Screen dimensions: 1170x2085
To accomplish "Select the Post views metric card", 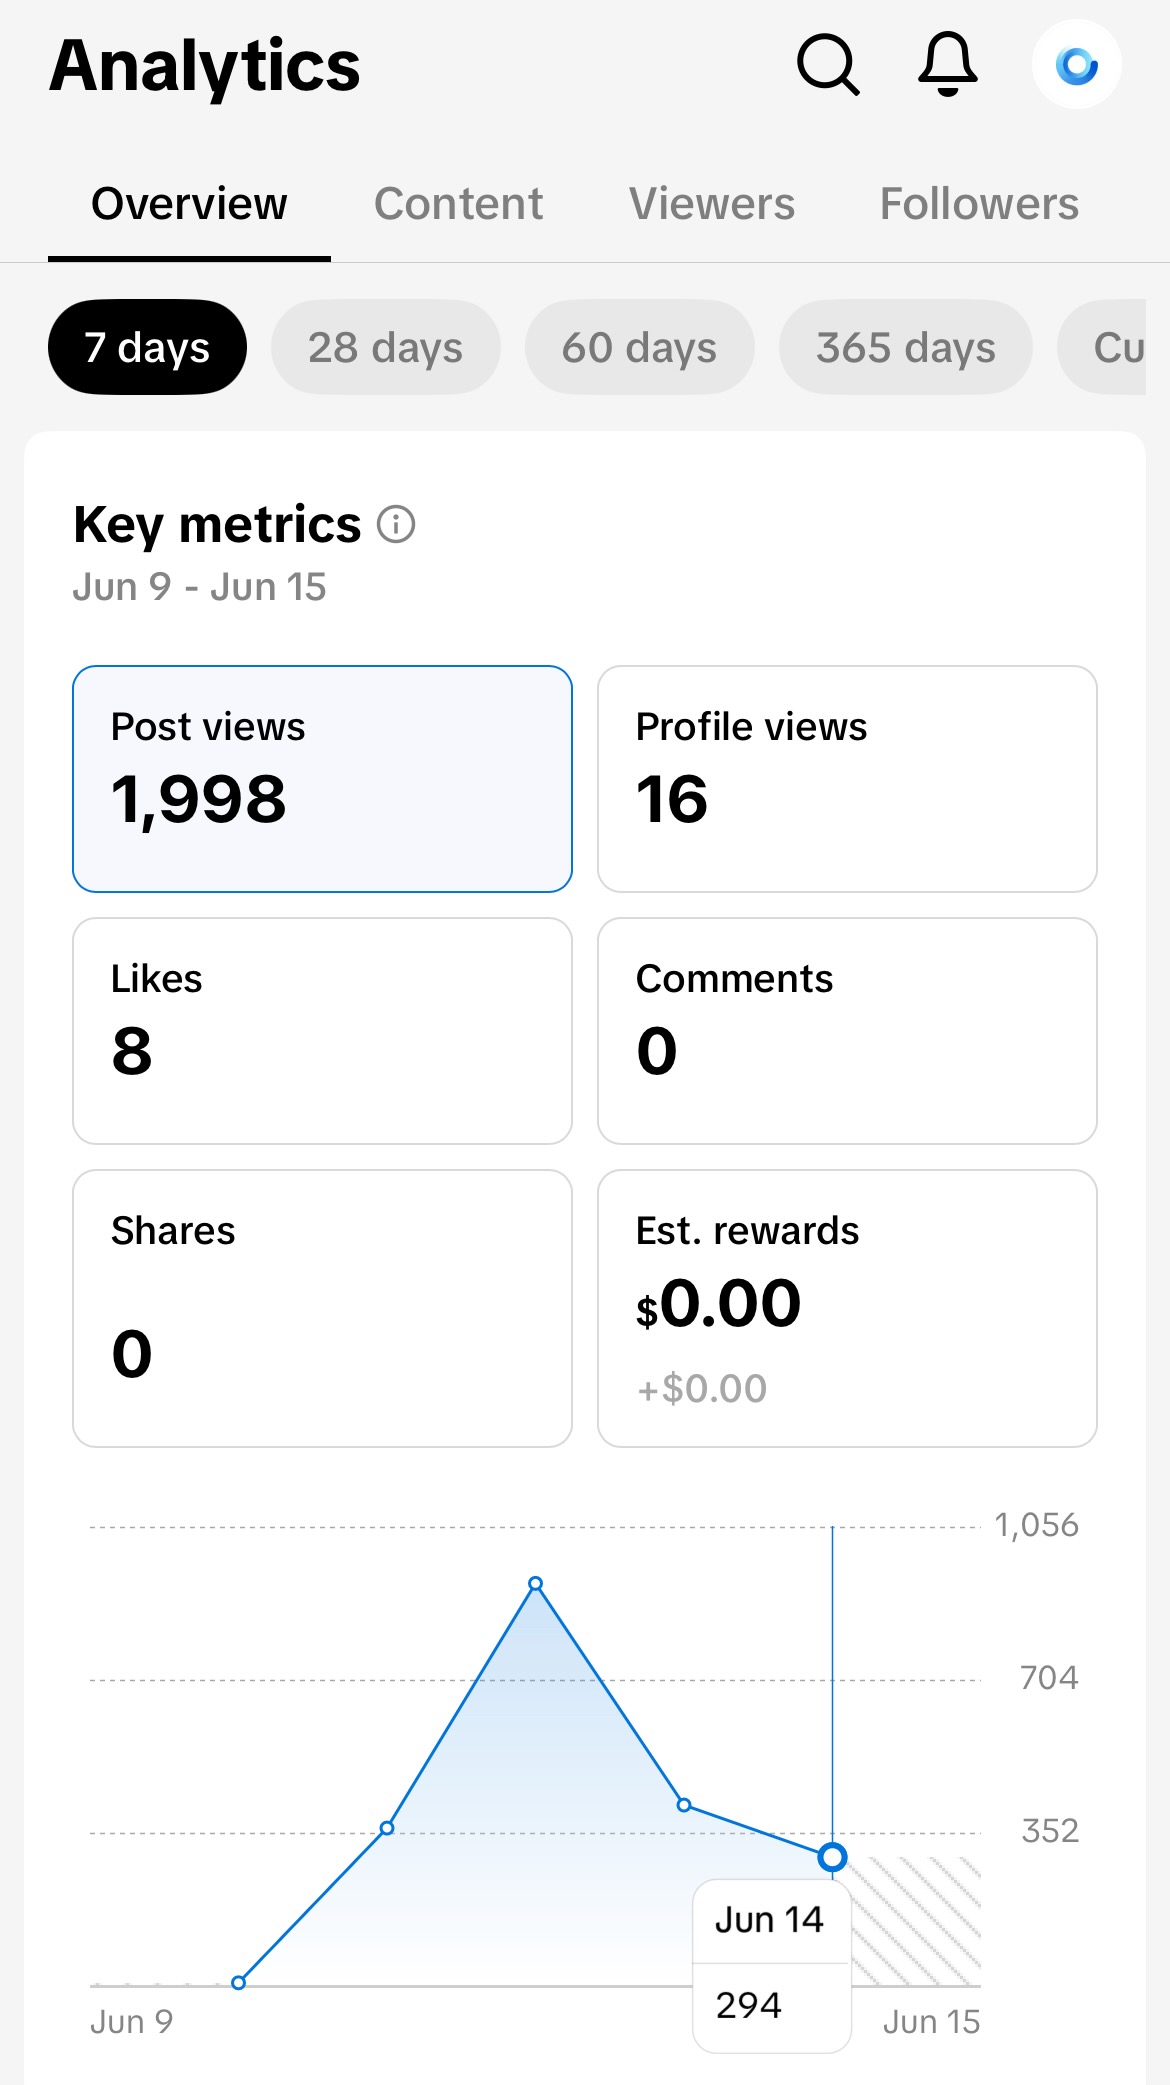I will 322,779.
